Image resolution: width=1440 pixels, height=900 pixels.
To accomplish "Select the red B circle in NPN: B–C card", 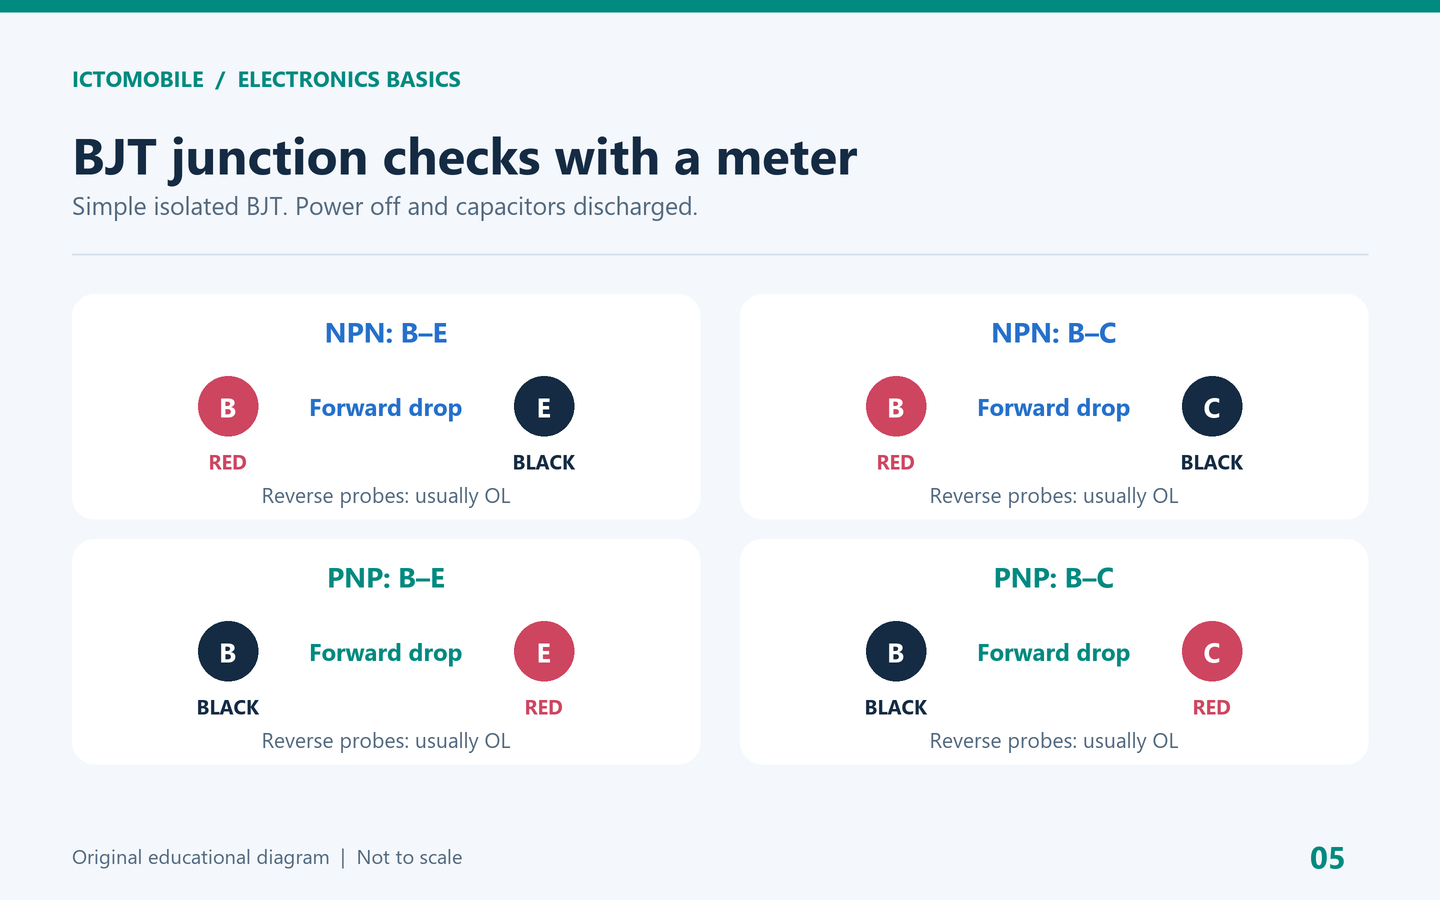I will pyautogui.click(x=896, y=407).
